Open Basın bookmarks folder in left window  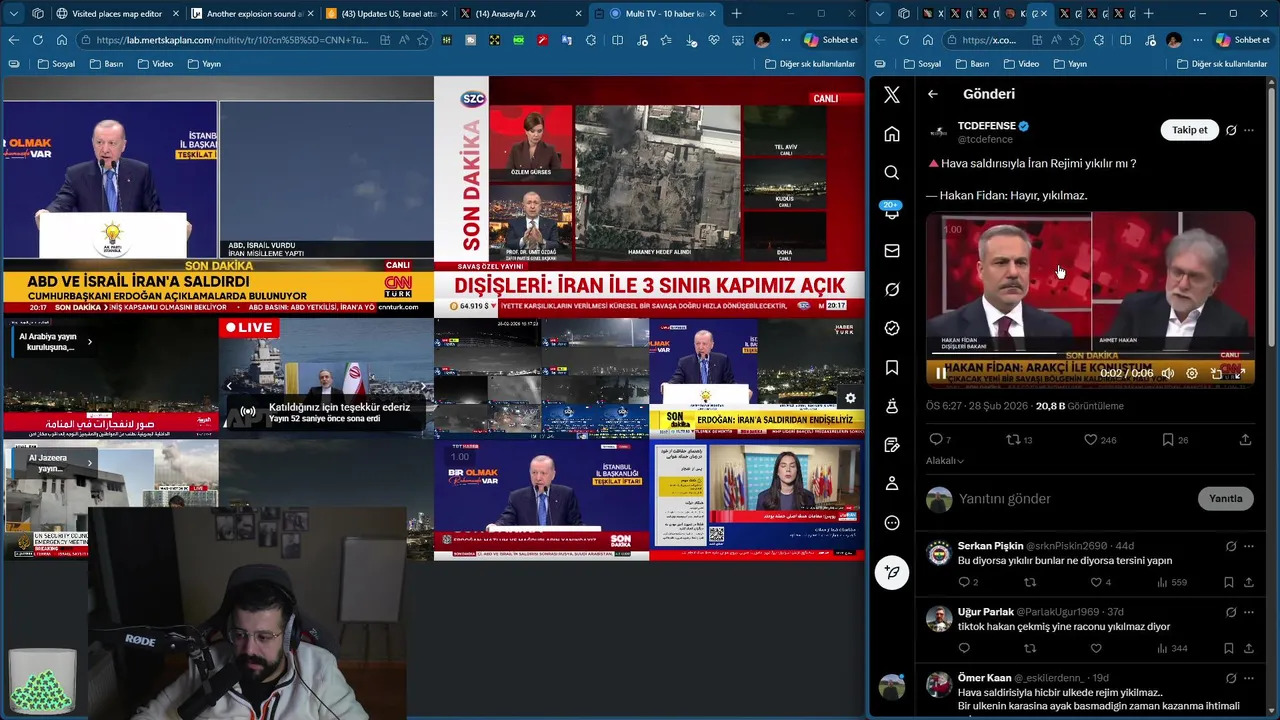point(106,64)
